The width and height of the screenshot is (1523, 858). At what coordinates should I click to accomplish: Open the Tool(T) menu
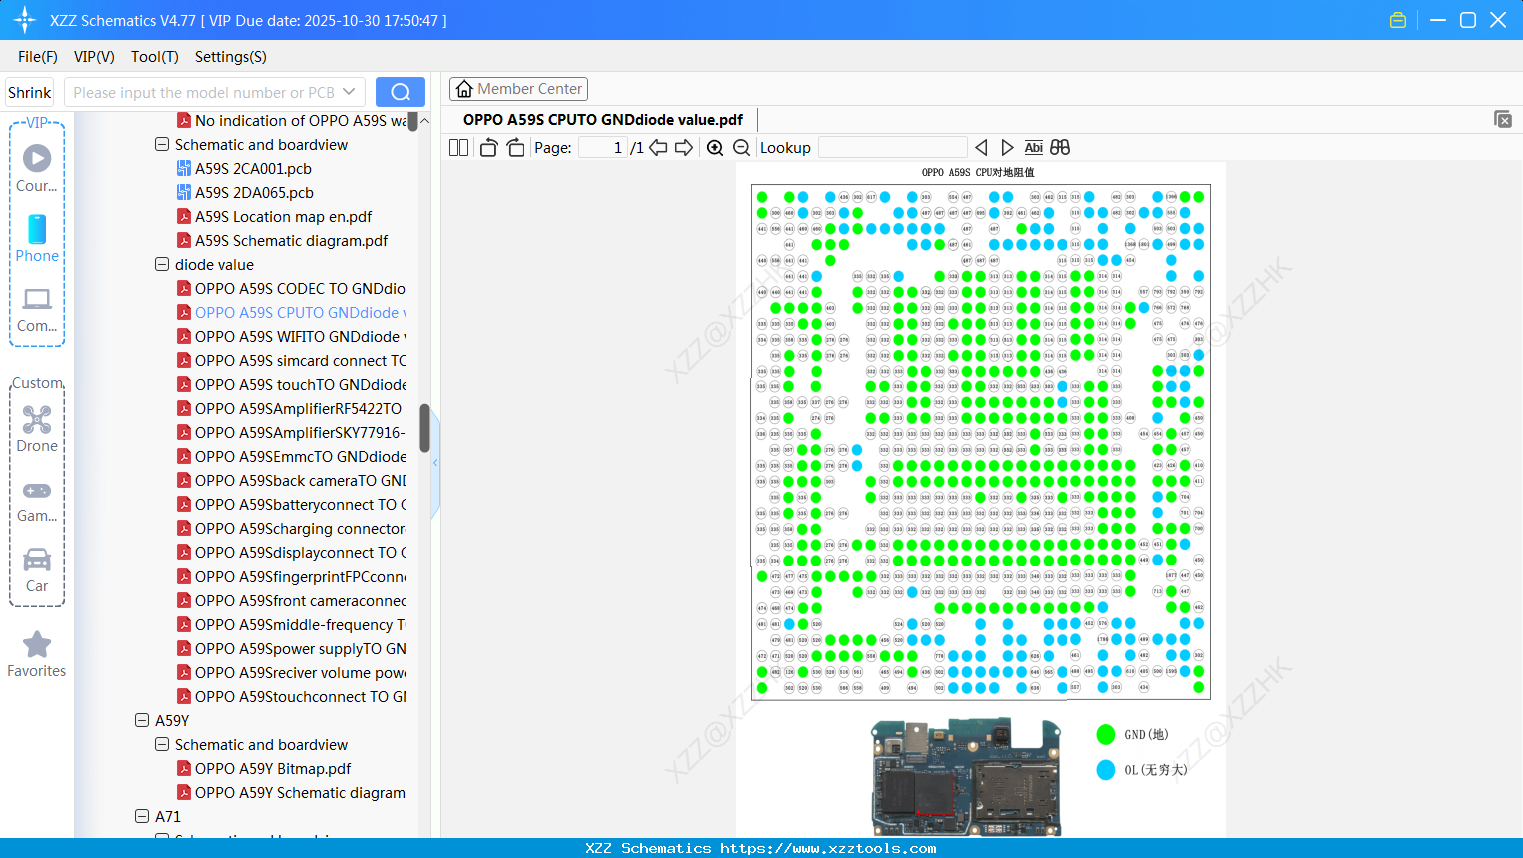pos(155,57)
